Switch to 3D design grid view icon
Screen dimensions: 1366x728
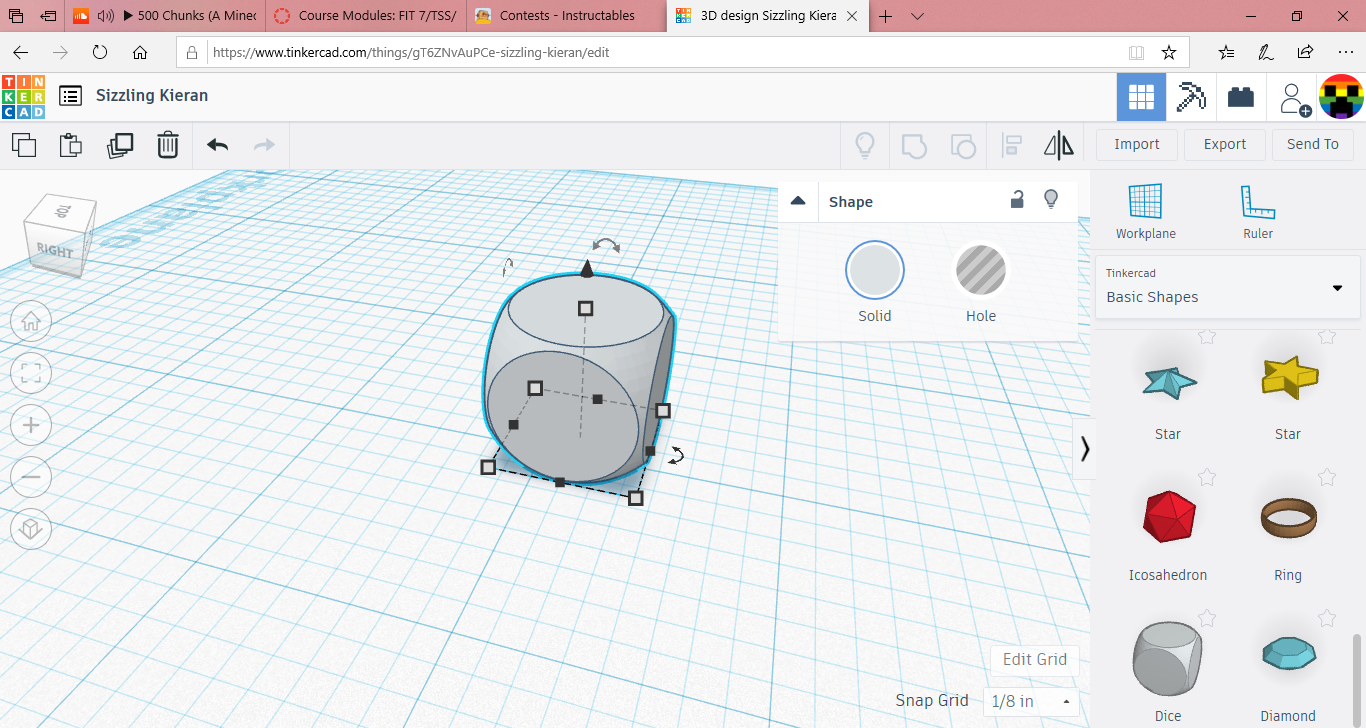(x=1141, y=97)
